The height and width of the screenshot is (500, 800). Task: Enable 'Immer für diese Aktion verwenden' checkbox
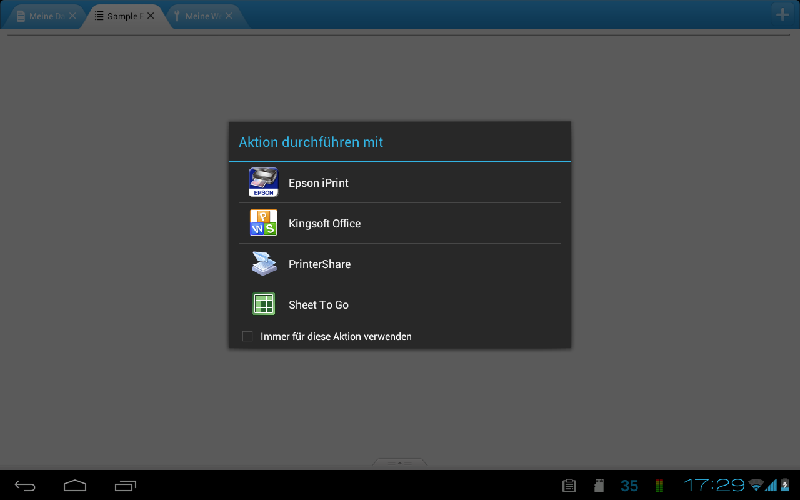248,337
